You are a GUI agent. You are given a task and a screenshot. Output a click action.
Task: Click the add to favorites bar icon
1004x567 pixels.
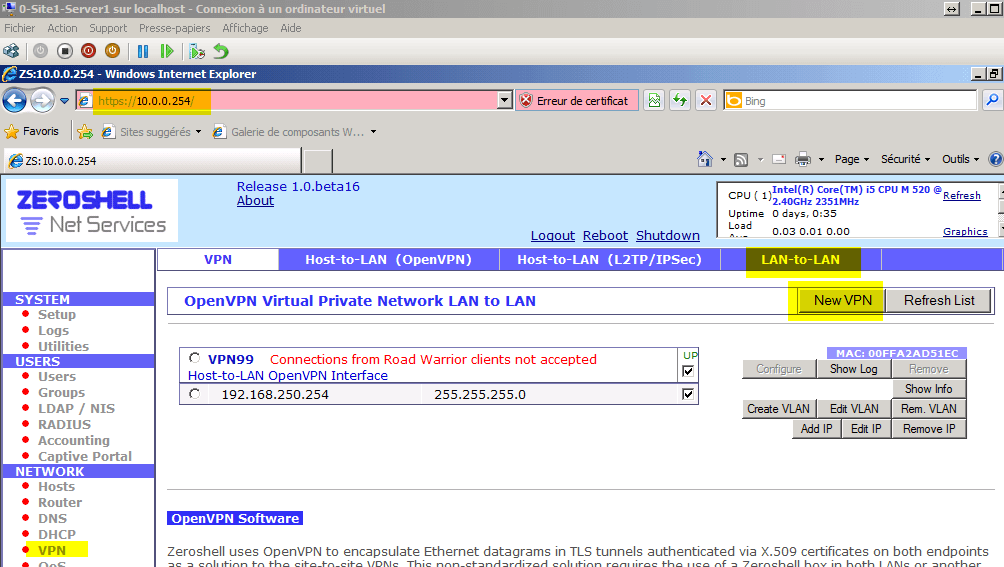(85, 132)
